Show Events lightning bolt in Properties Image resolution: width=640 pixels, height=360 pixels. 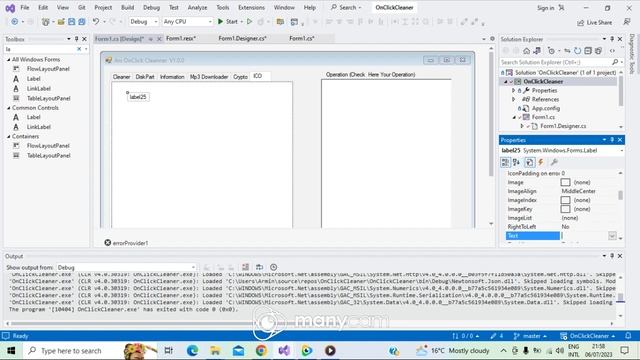coord(541,162)
